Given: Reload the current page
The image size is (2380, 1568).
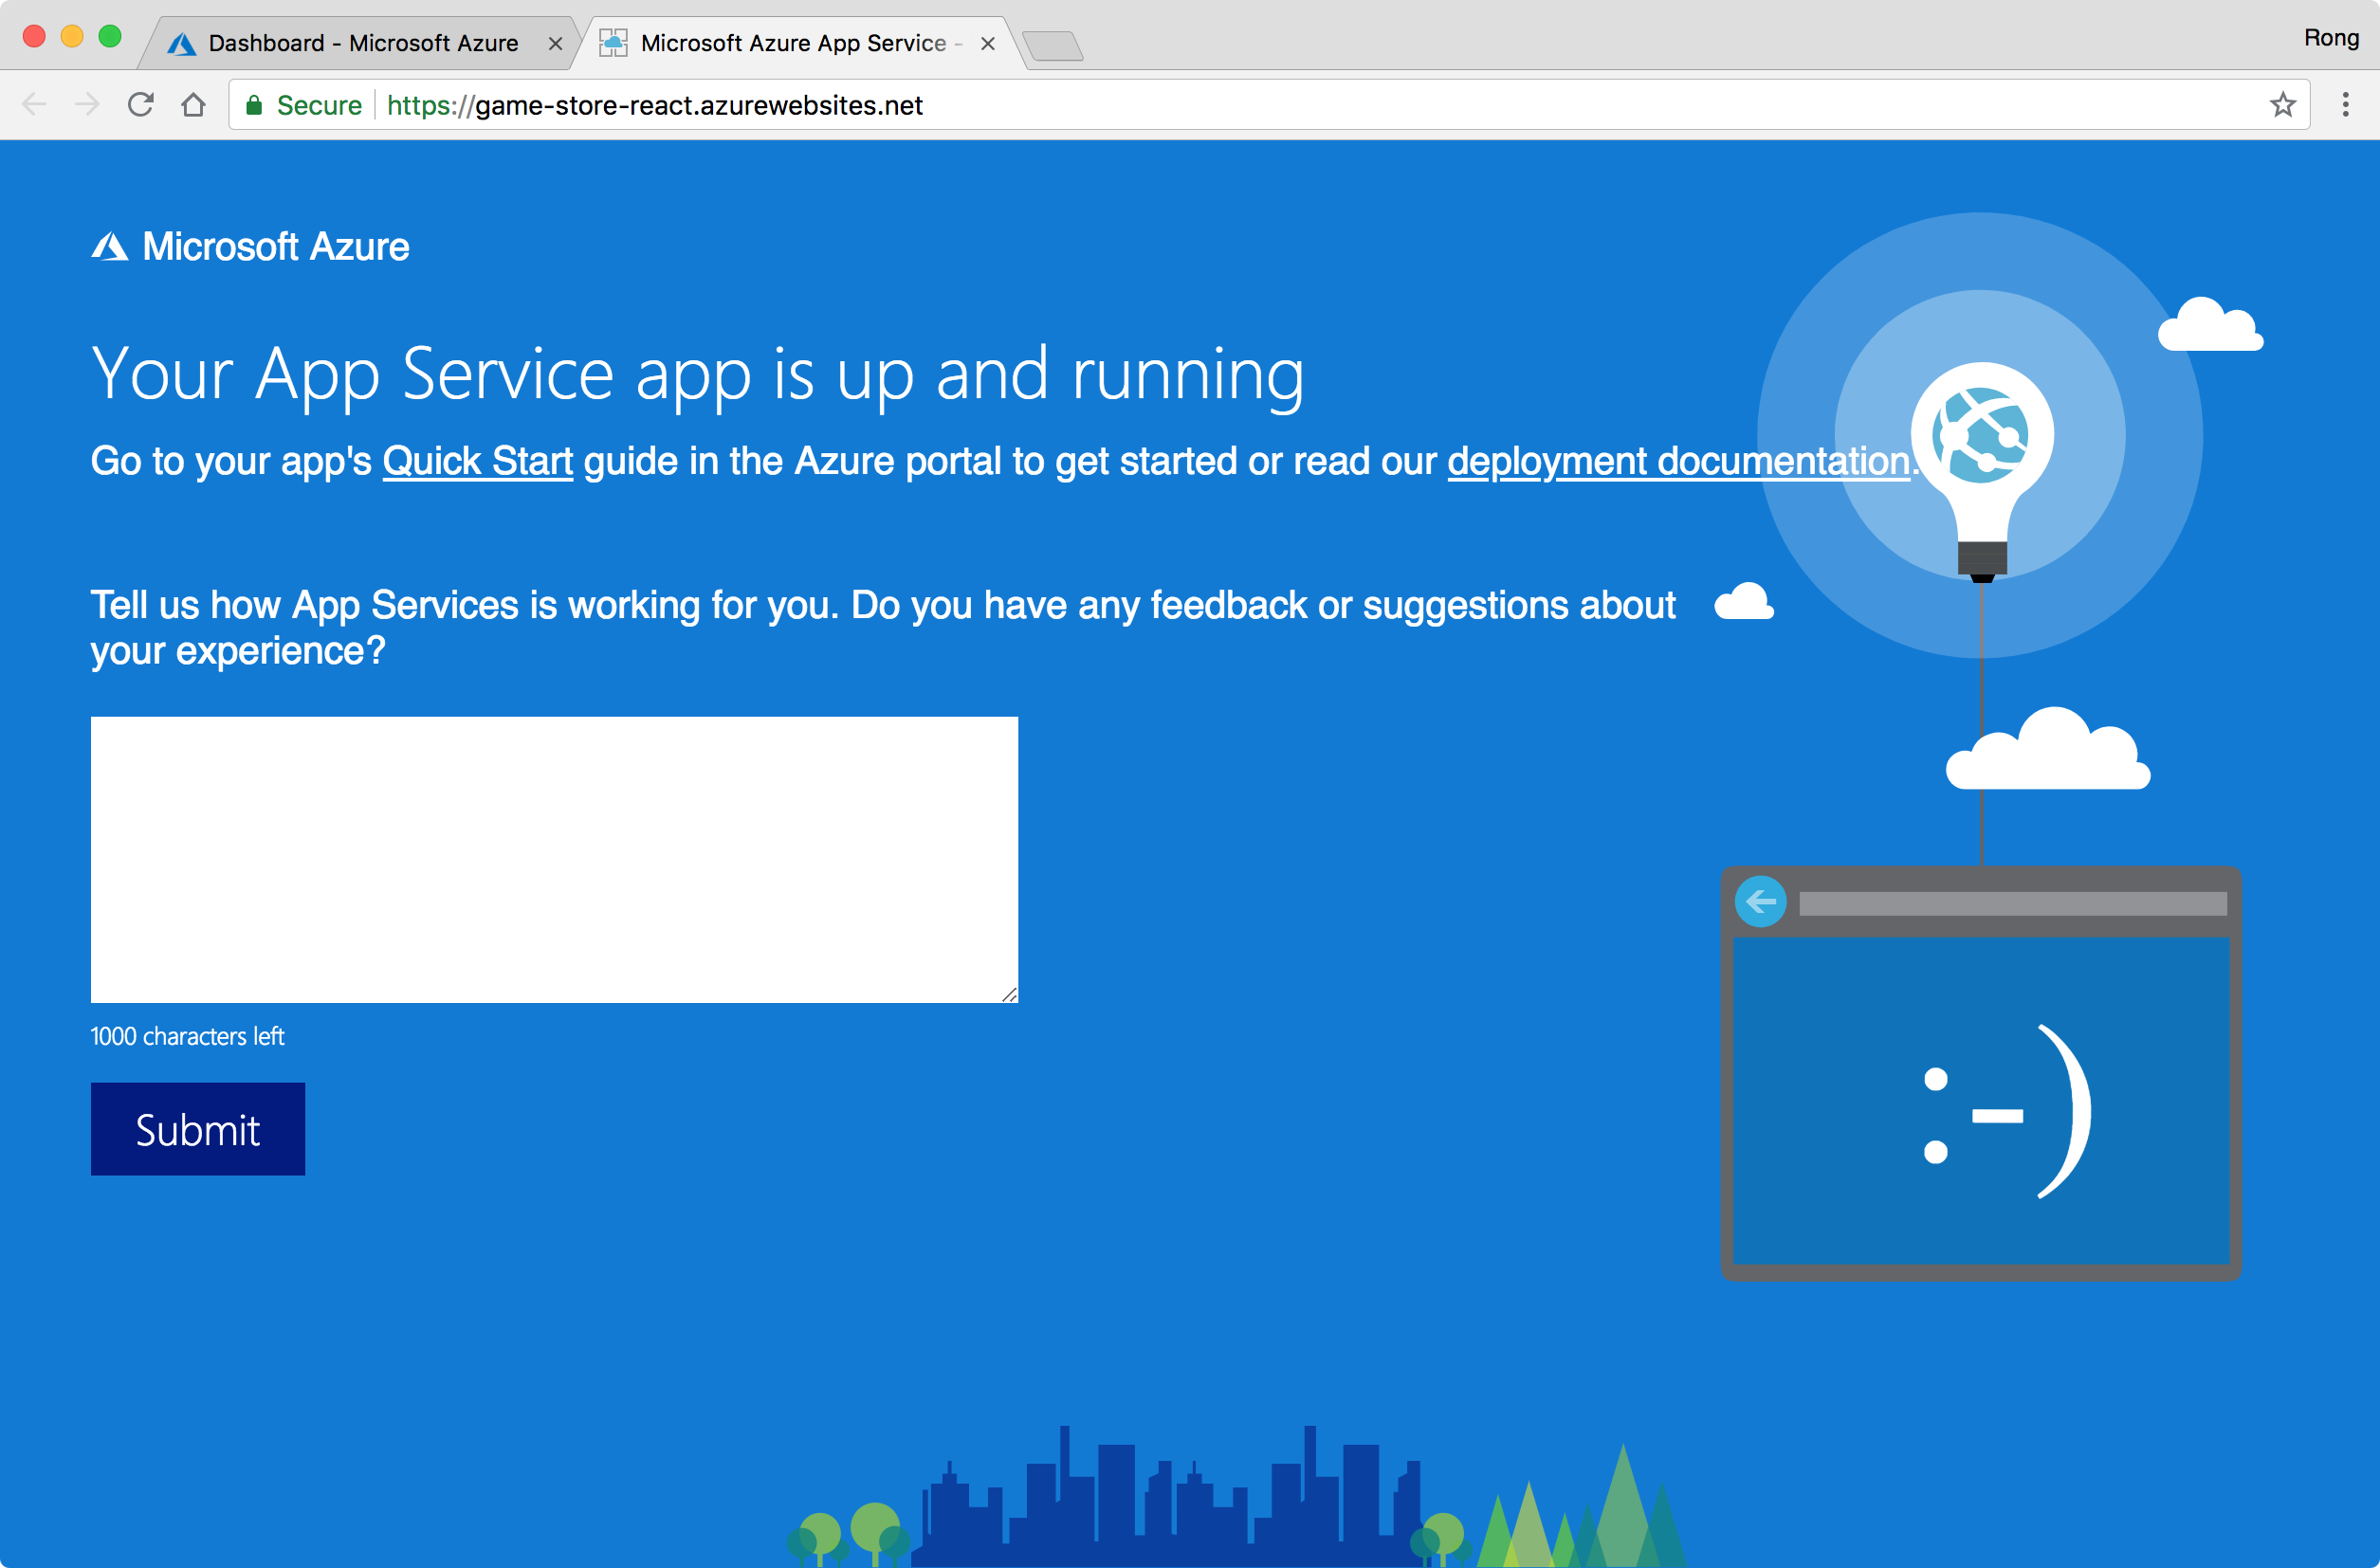Looking at the screenshot, I should 141,105.
